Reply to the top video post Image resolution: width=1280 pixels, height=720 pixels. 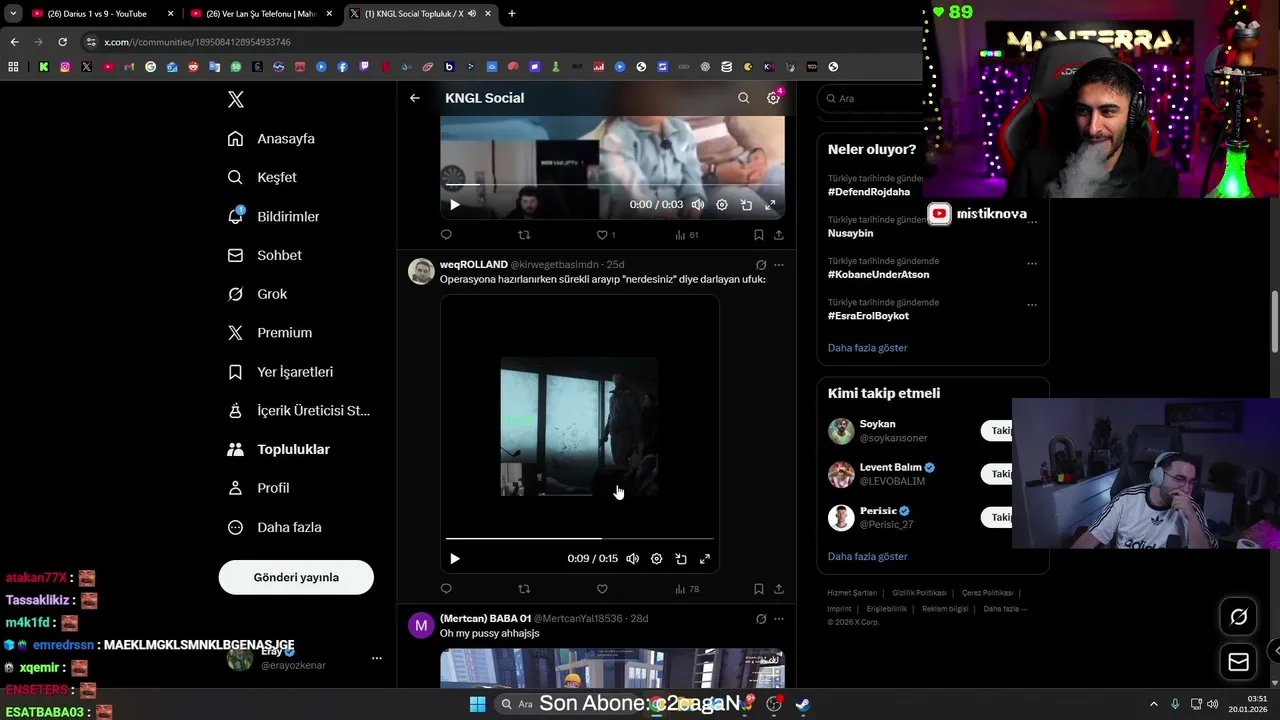446,235
